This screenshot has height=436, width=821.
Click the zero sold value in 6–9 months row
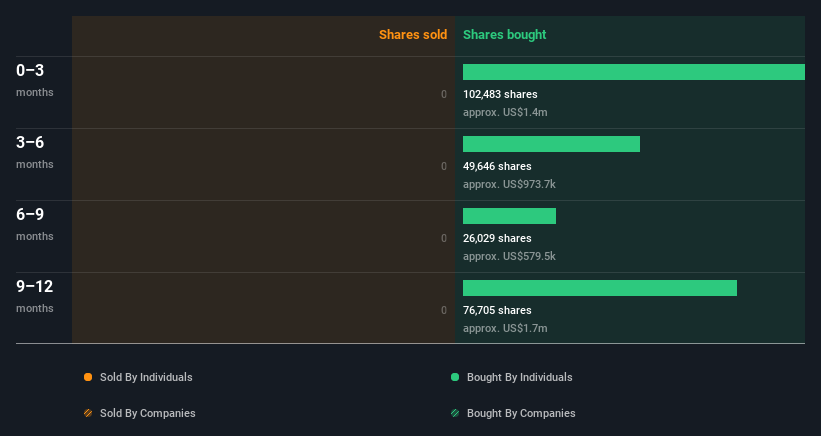click(444, 238)
